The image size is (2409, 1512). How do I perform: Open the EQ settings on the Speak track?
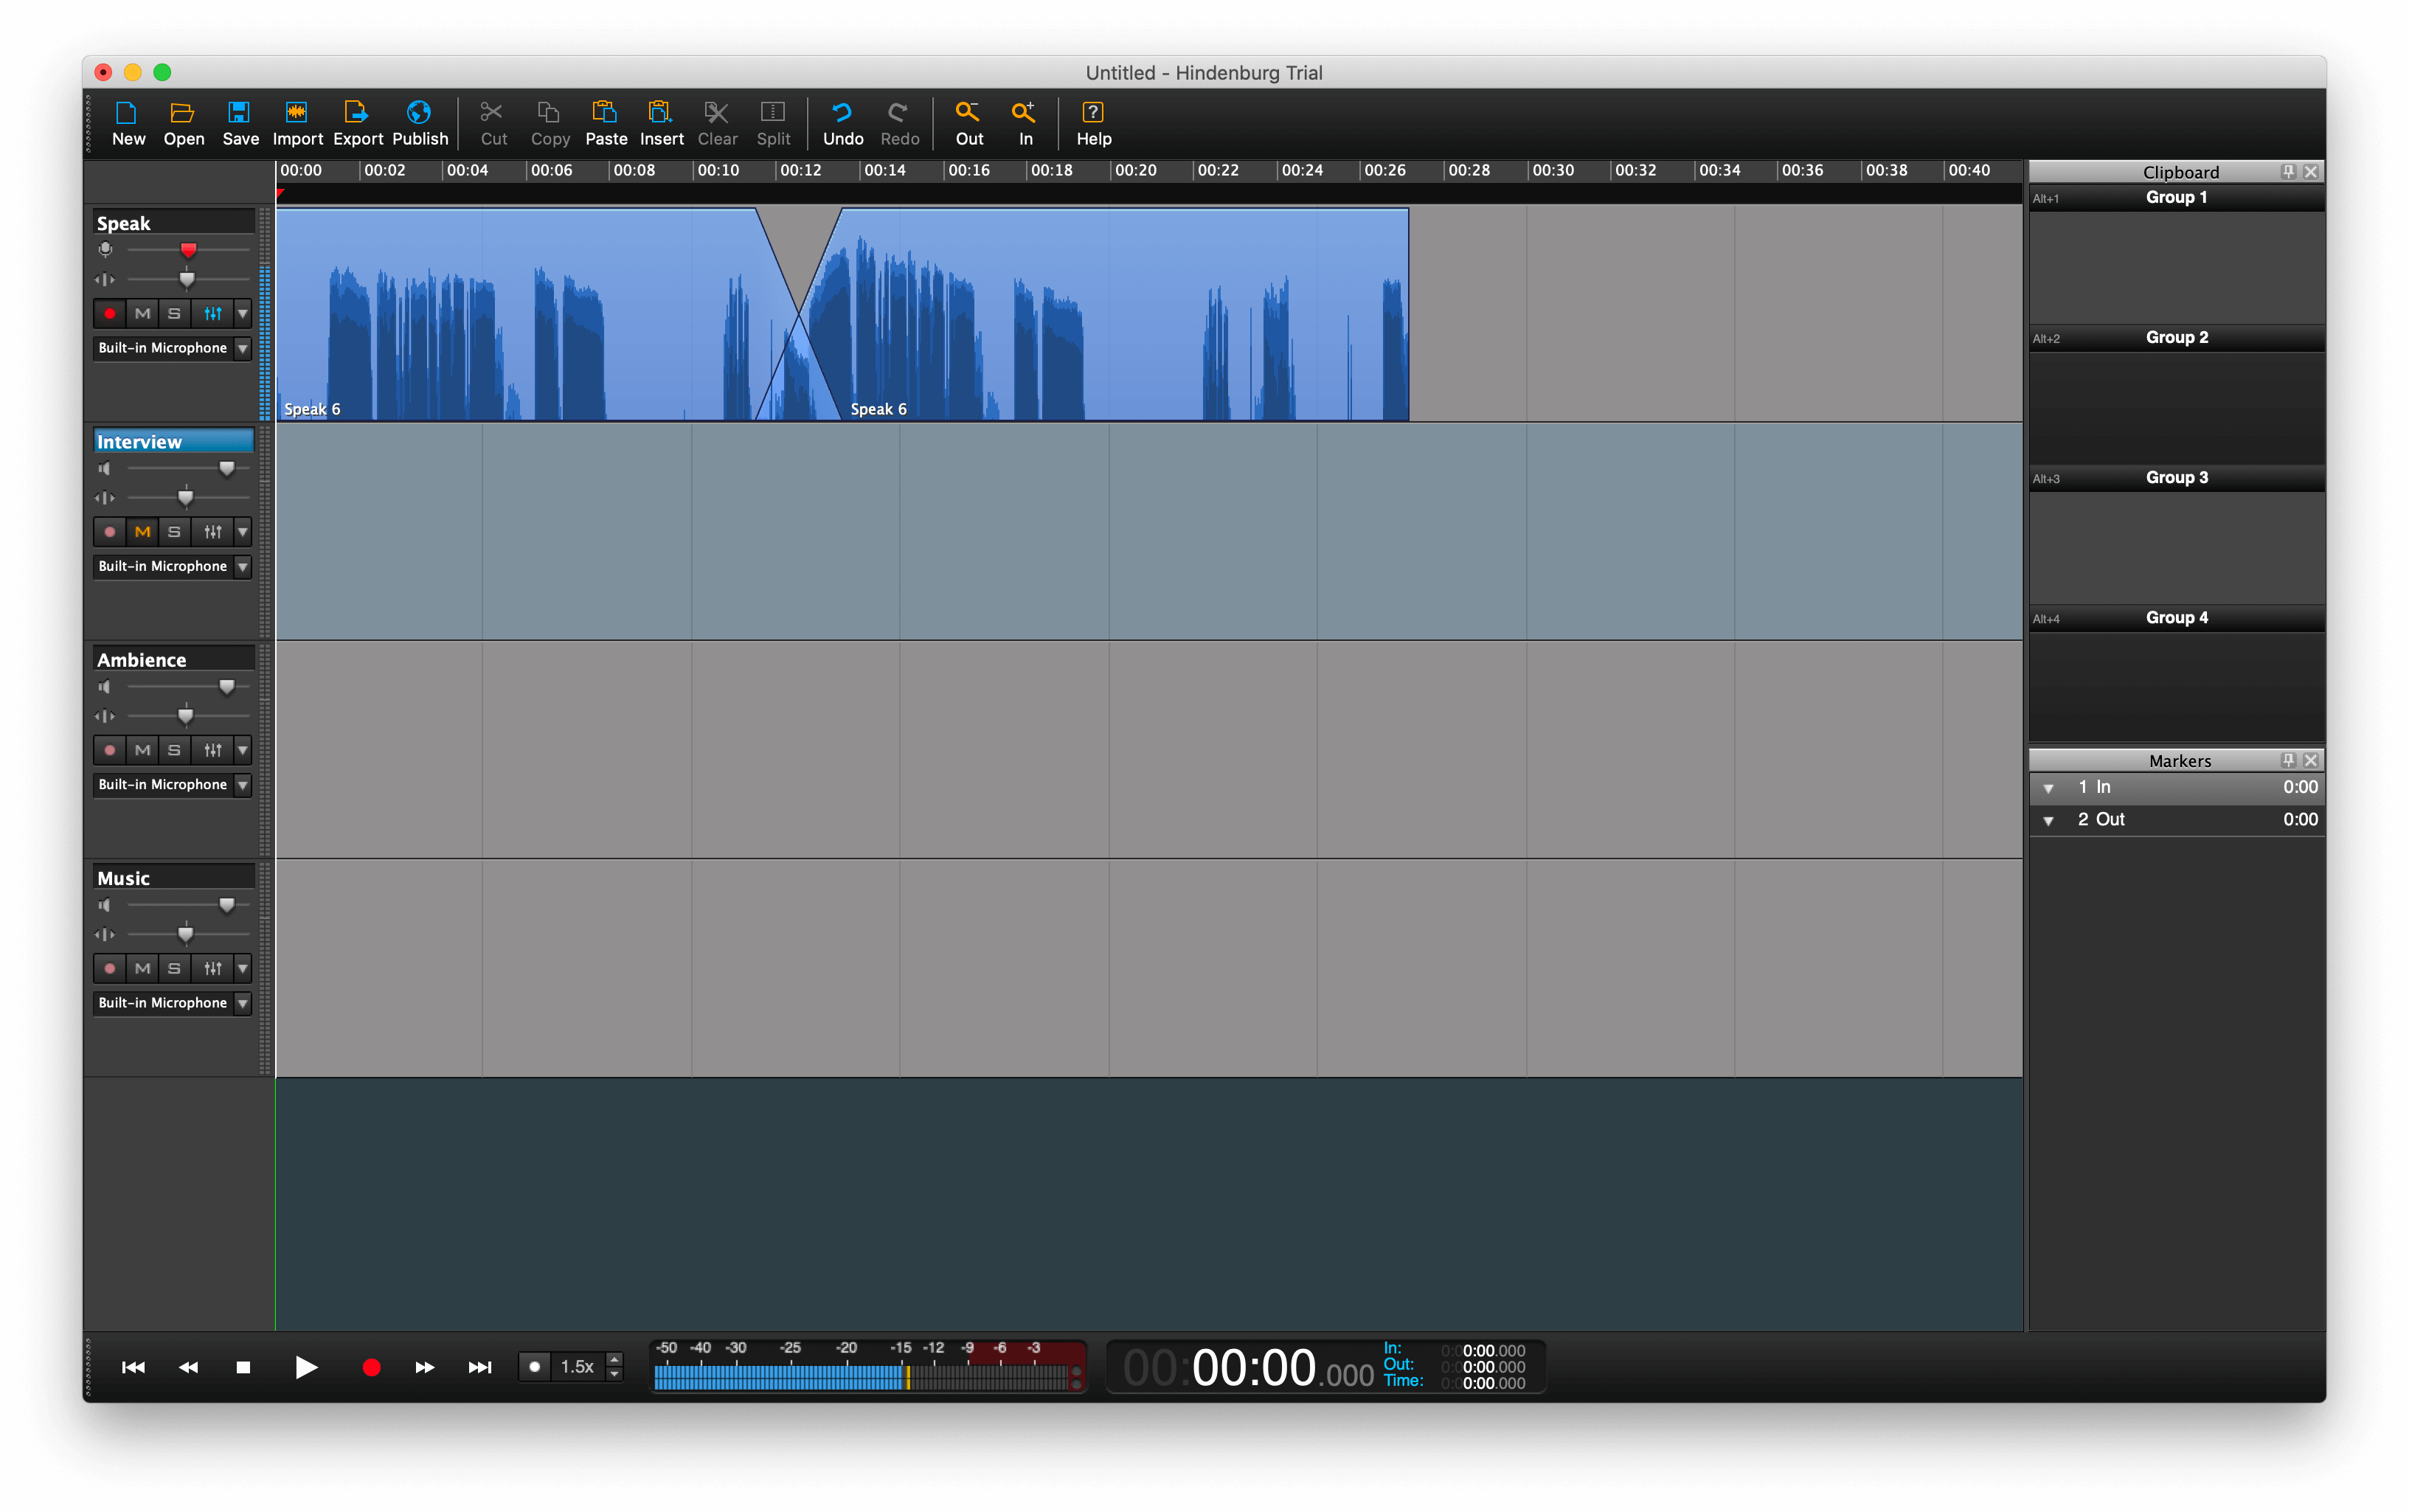[211, 313]
